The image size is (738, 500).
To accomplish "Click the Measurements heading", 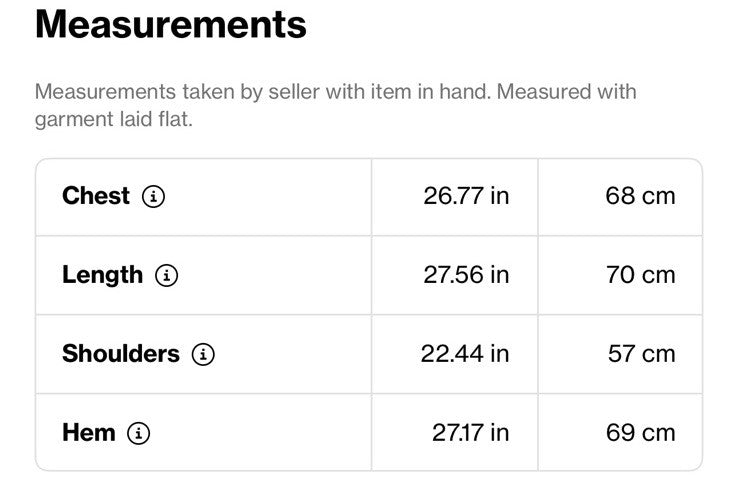I will click(171, 24).
